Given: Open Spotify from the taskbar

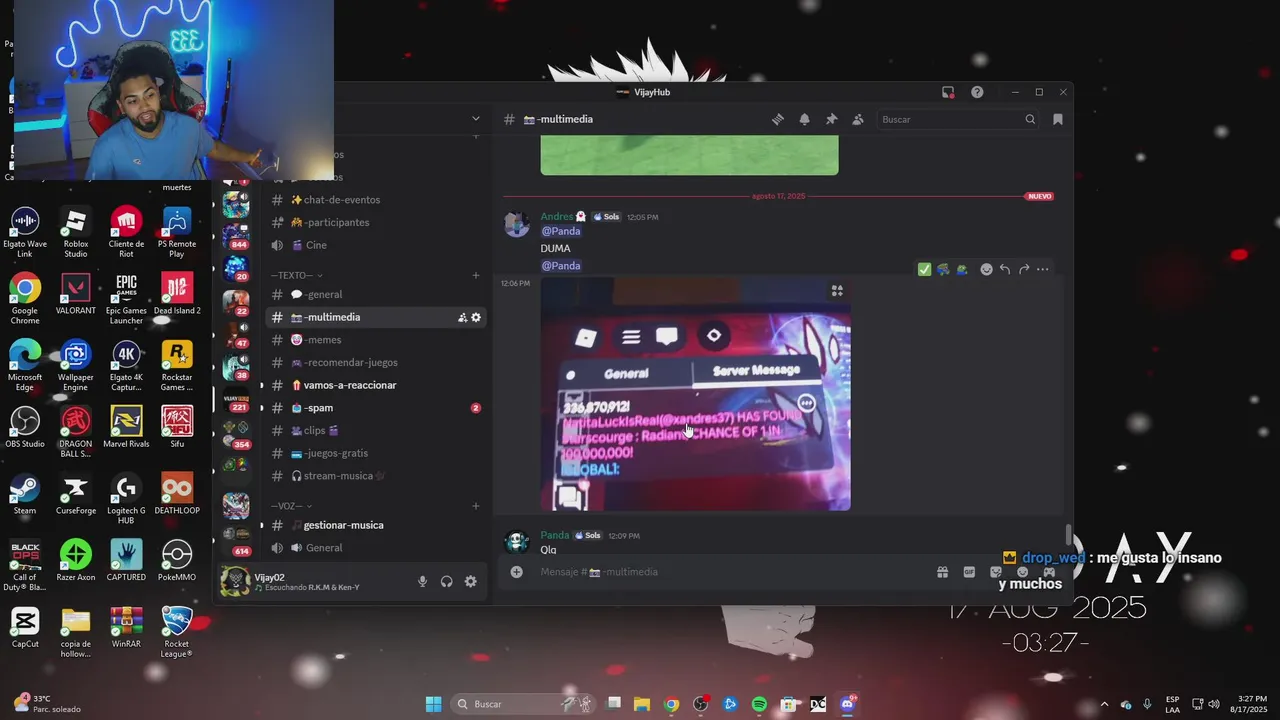Looking at the screenshot, I should [x=759, y=704].
